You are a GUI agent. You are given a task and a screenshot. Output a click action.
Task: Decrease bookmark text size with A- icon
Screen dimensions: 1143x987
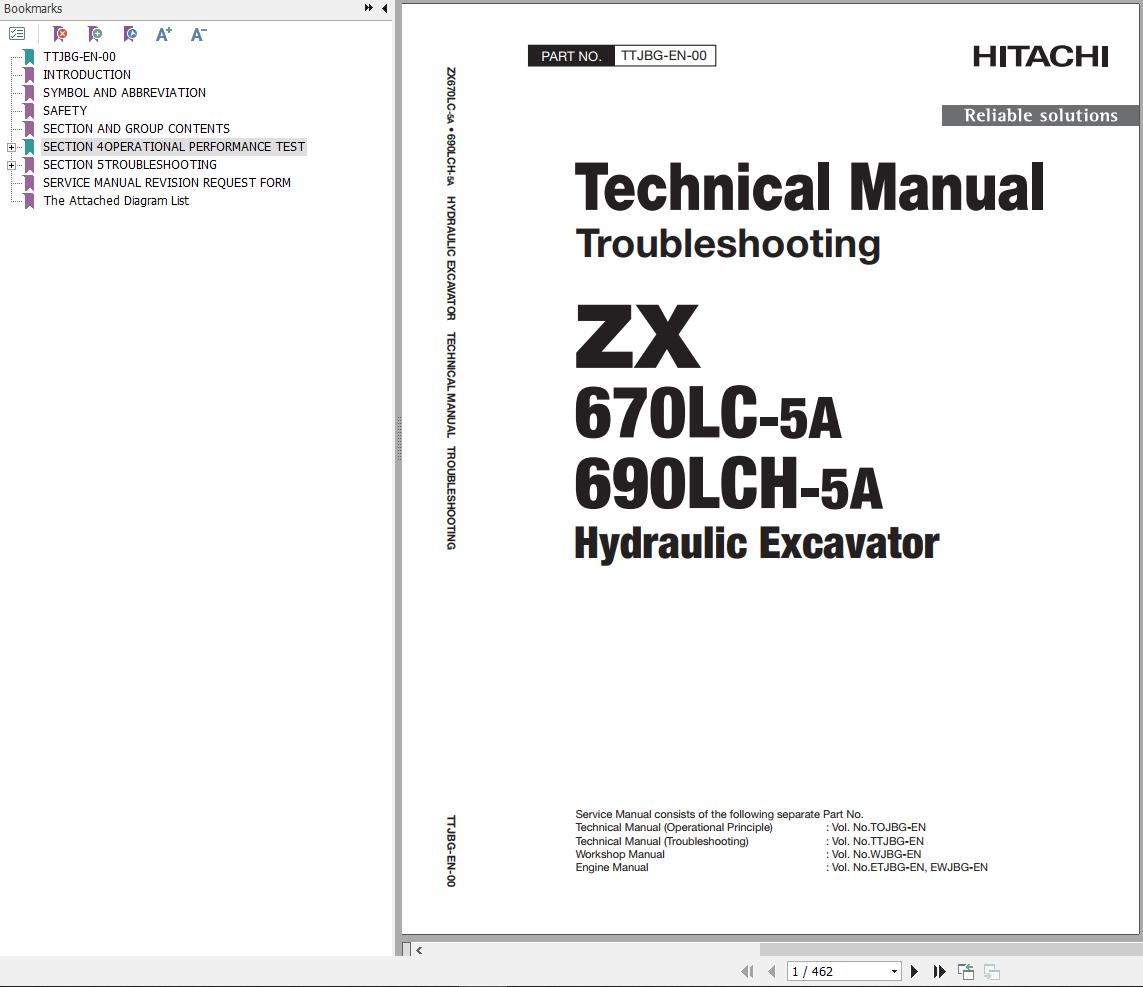[198, 34]
